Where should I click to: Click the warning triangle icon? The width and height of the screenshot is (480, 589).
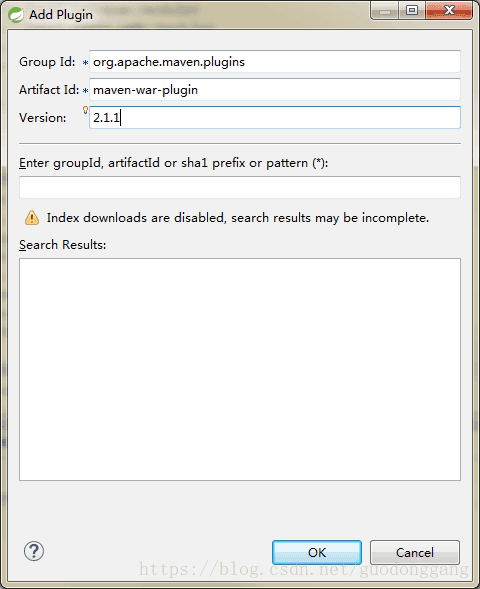click(32, 218)
